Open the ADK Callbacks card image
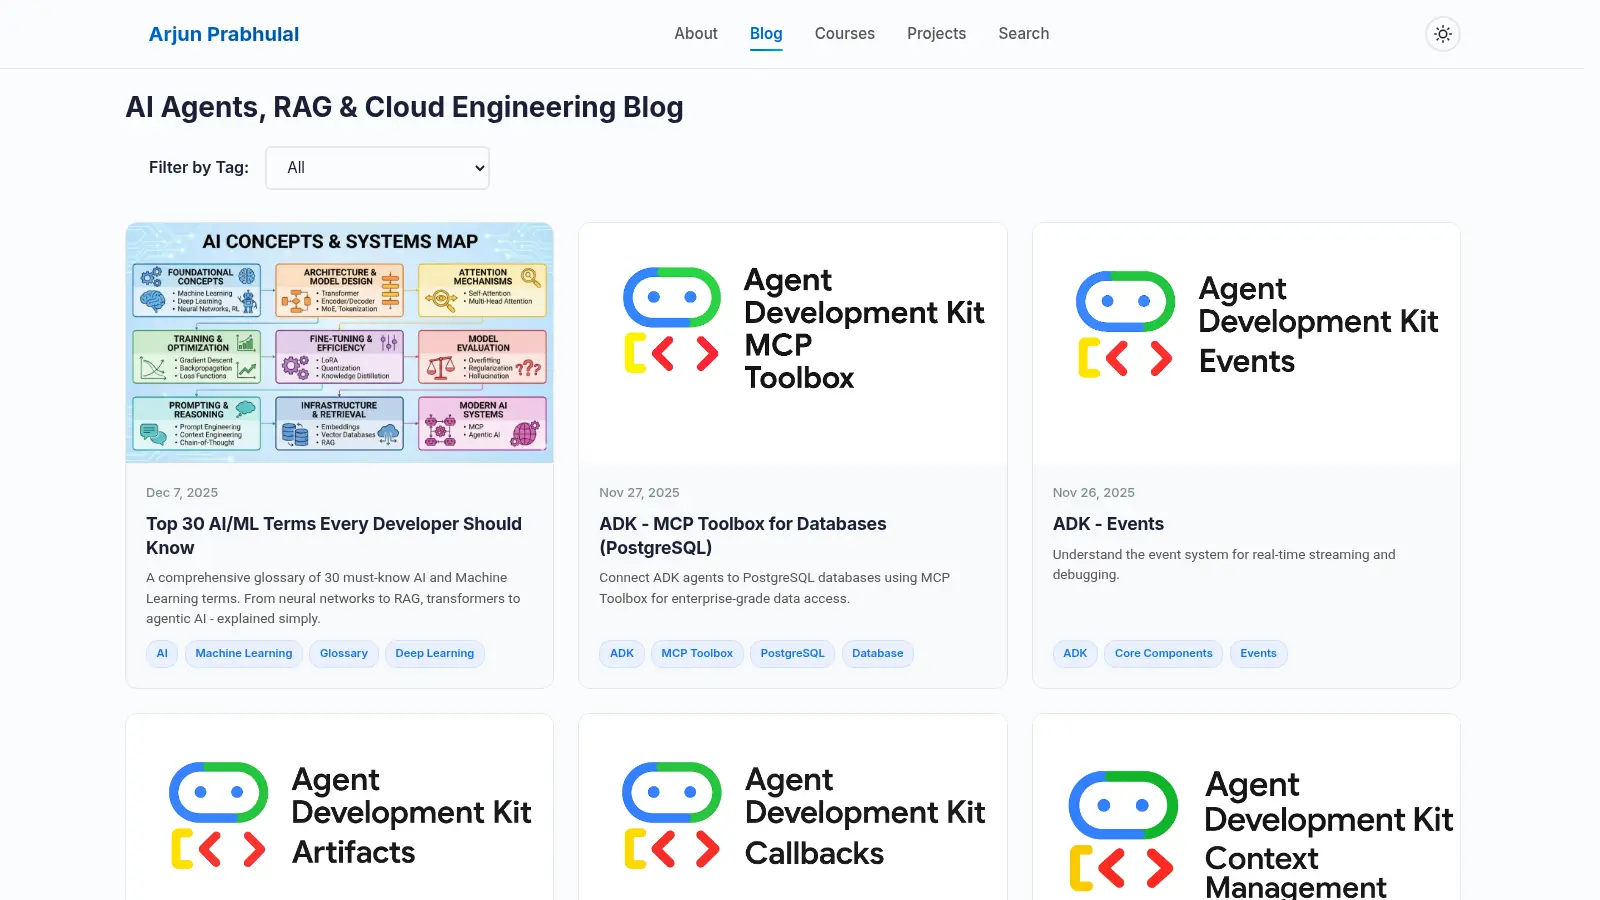 pos(793,807)
